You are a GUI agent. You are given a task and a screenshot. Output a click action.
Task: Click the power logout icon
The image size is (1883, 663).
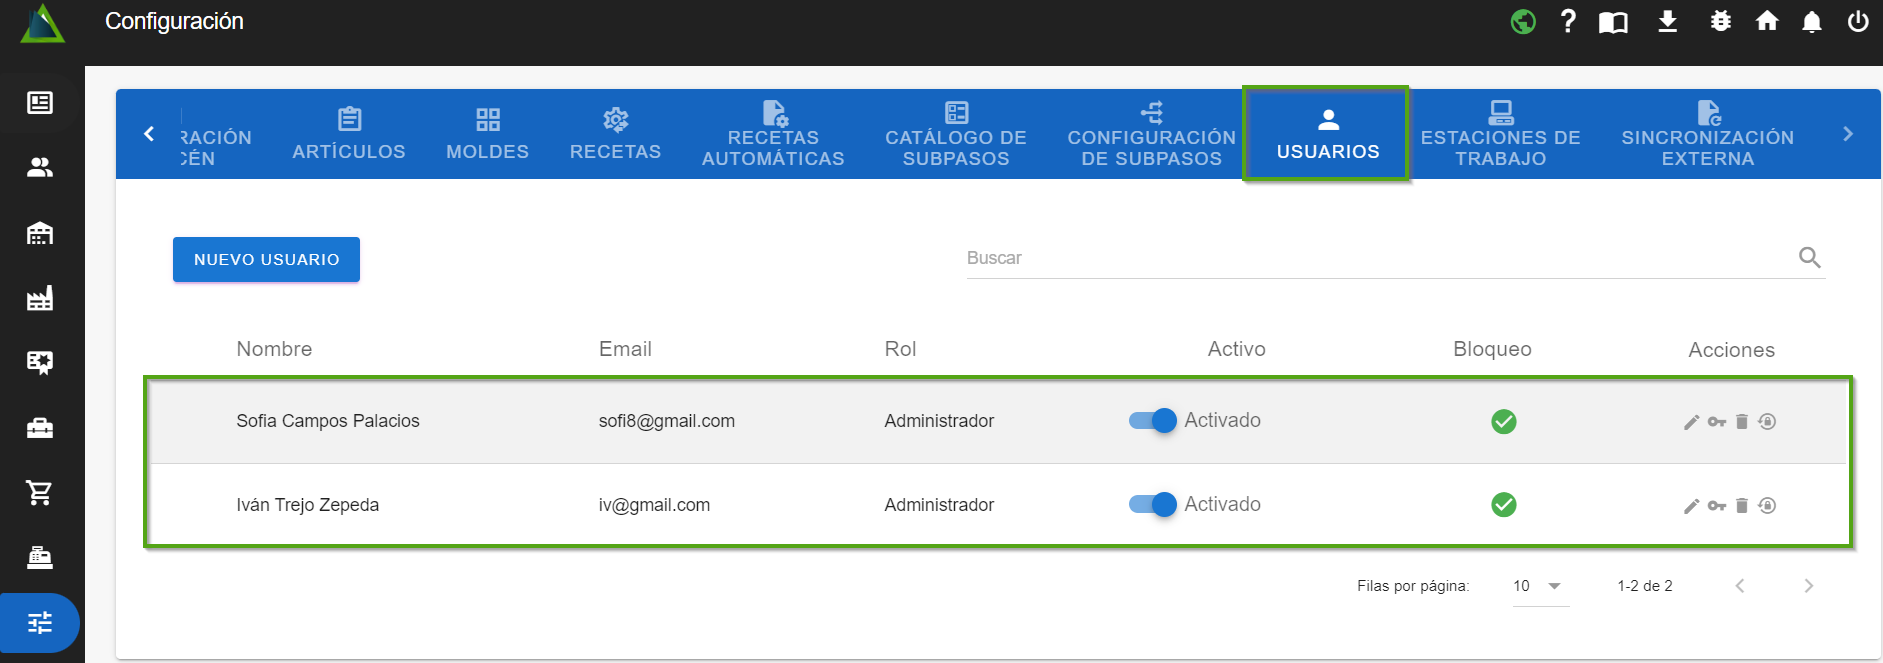pos(1858,21)
